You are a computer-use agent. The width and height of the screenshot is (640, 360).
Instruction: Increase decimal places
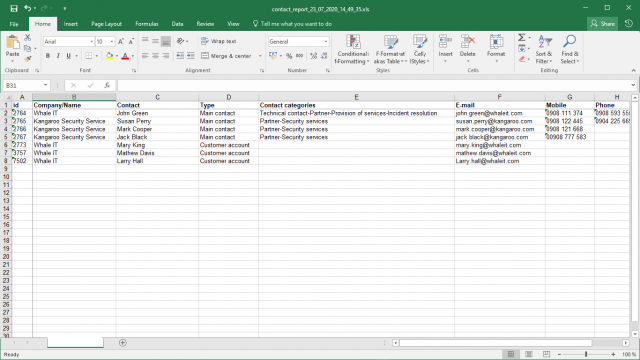pos(313,56)
